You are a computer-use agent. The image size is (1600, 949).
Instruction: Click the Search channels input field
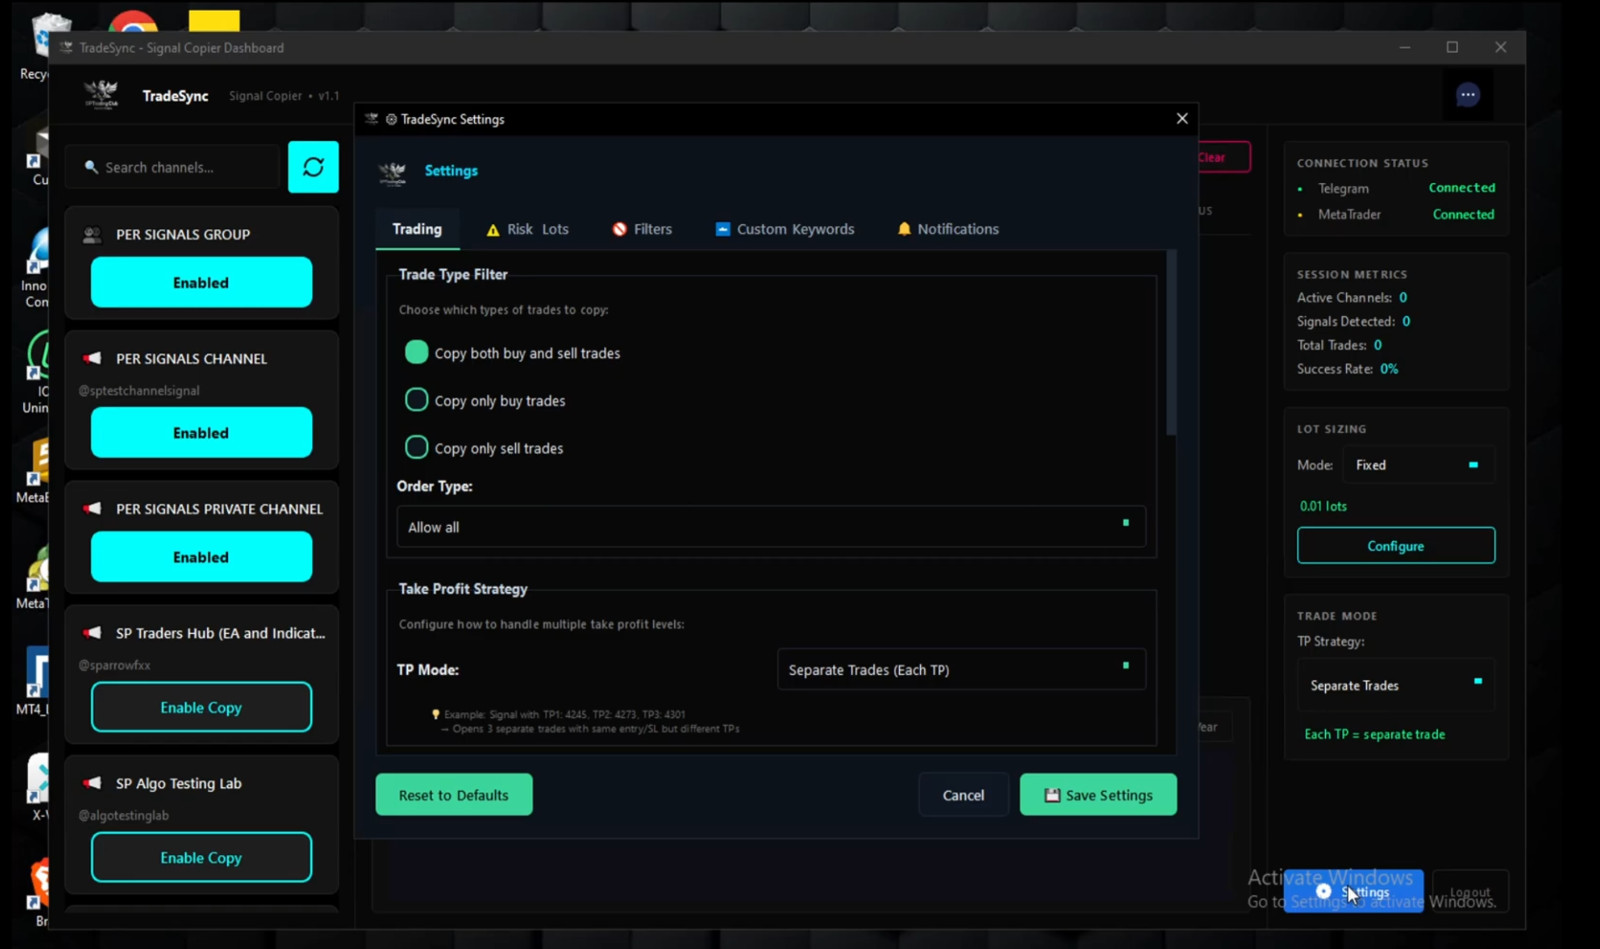coord(173,167)
